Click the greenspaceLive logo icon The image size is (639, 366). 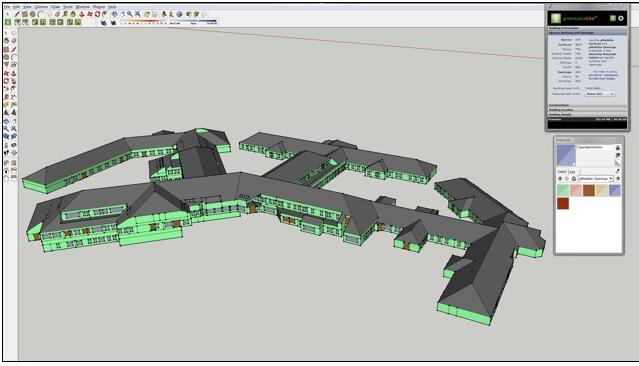(556, 18)
